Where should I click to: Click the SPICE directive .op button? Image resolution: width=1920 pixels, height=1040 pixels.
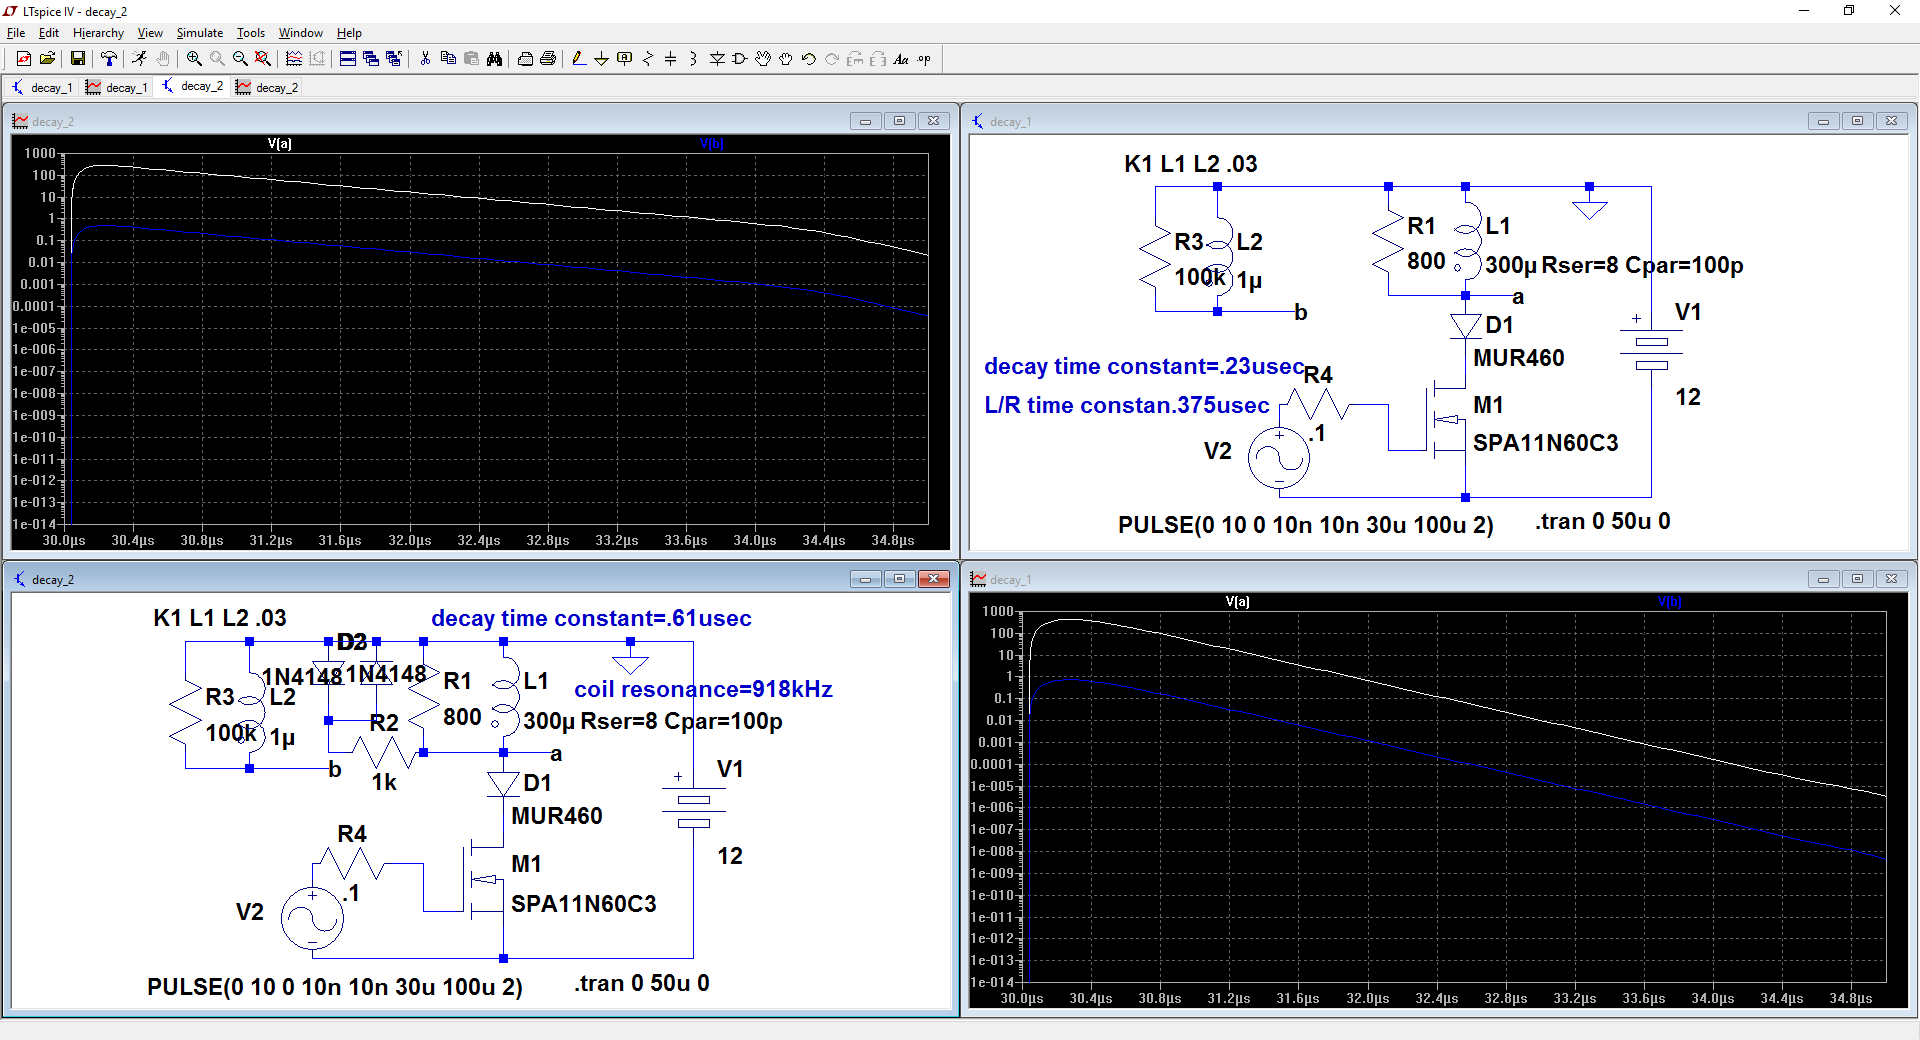(924, 59)
